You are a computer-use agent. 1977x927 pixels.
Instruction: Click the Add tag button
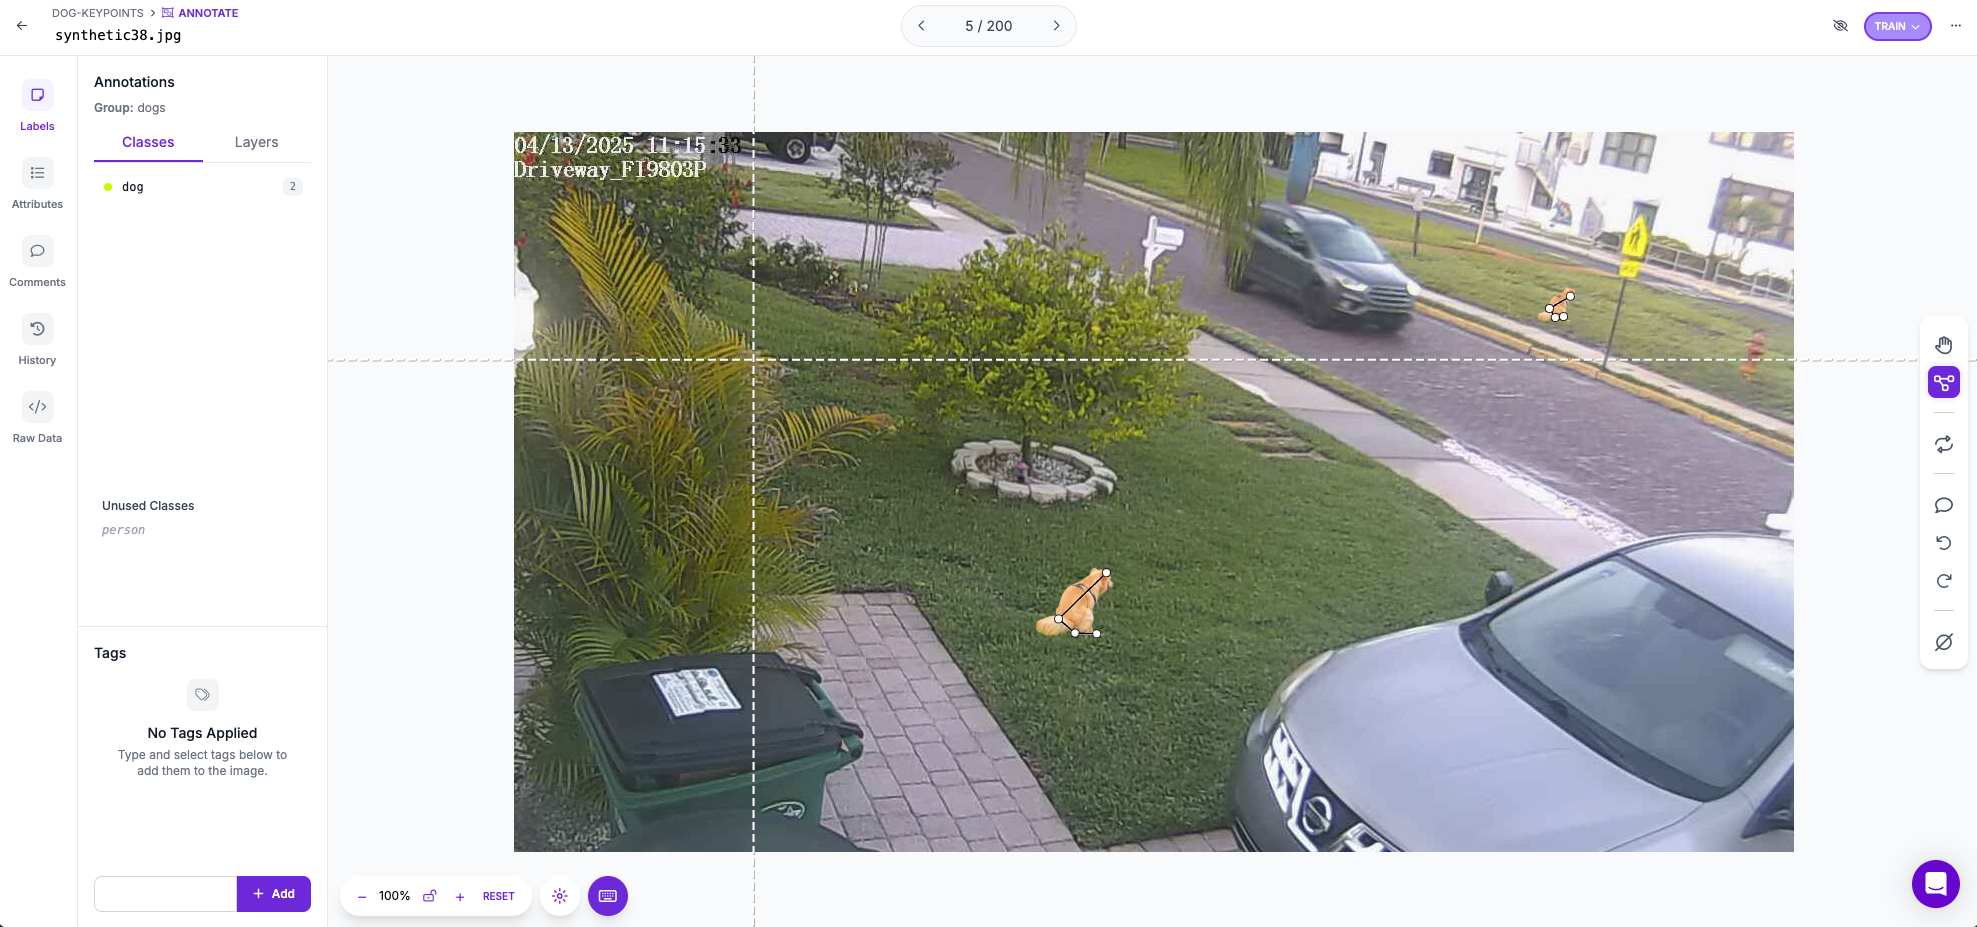pos(273,894)
